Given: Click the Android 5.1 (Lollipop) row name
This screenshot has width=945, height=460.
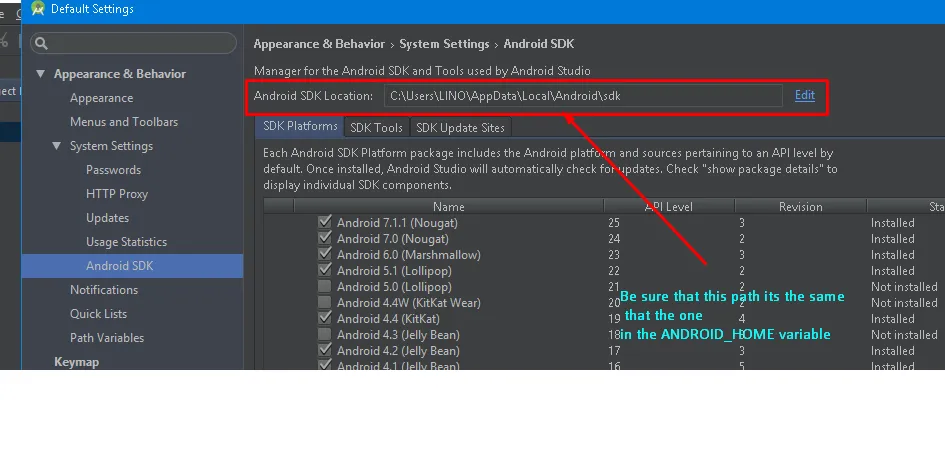Looking at the screenshot, I should tap(394, 271).
